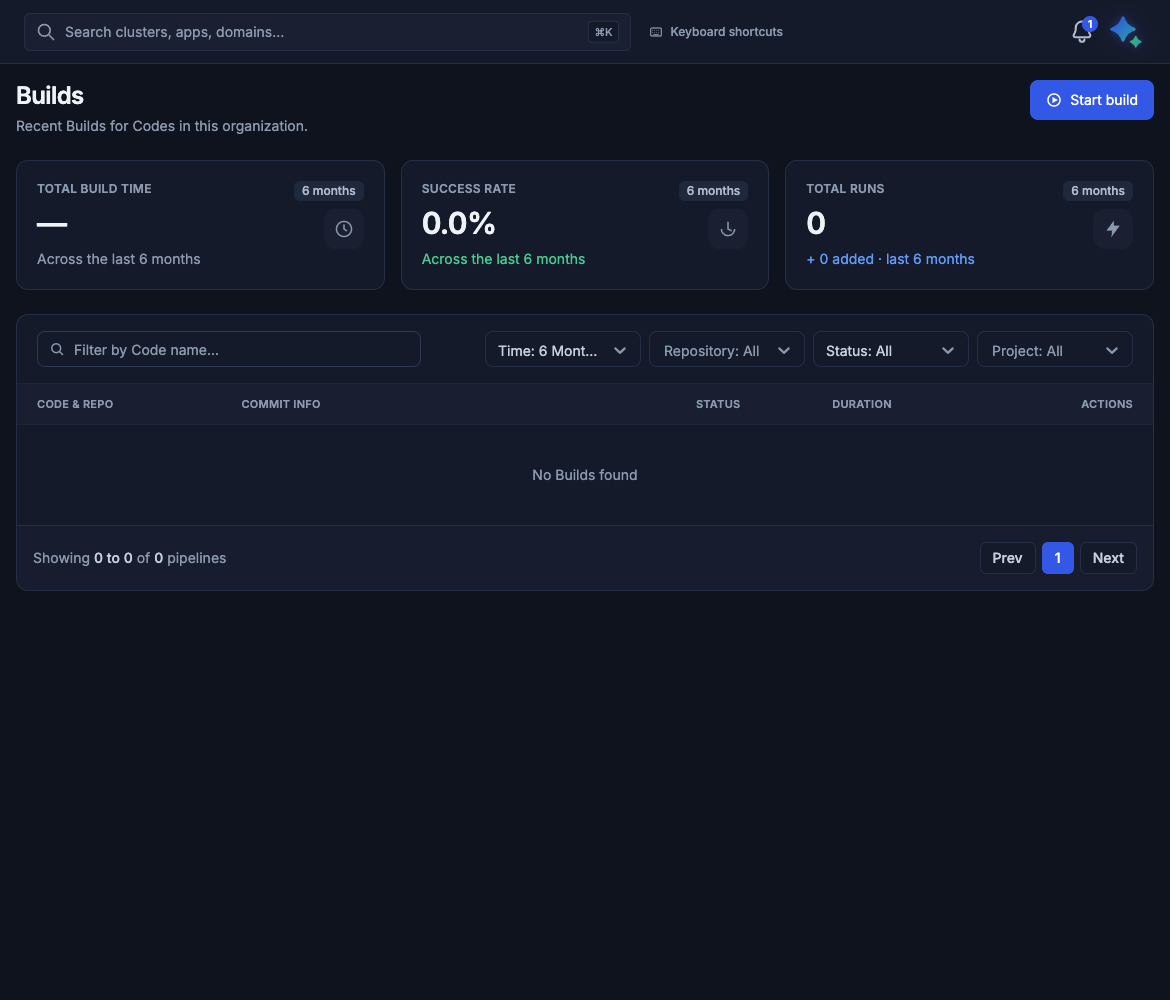
Task: Click the Showing 0 to 0 of 0 pipelines text
Action: click(130, 558)
